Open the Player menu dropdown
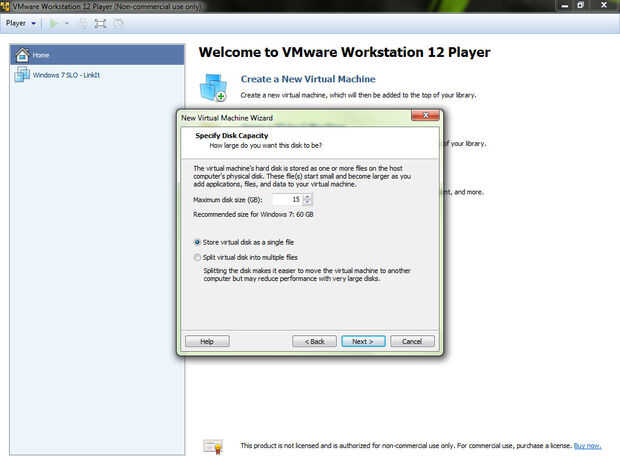Viewport: 620px width, 465px height. click(21, 23)
